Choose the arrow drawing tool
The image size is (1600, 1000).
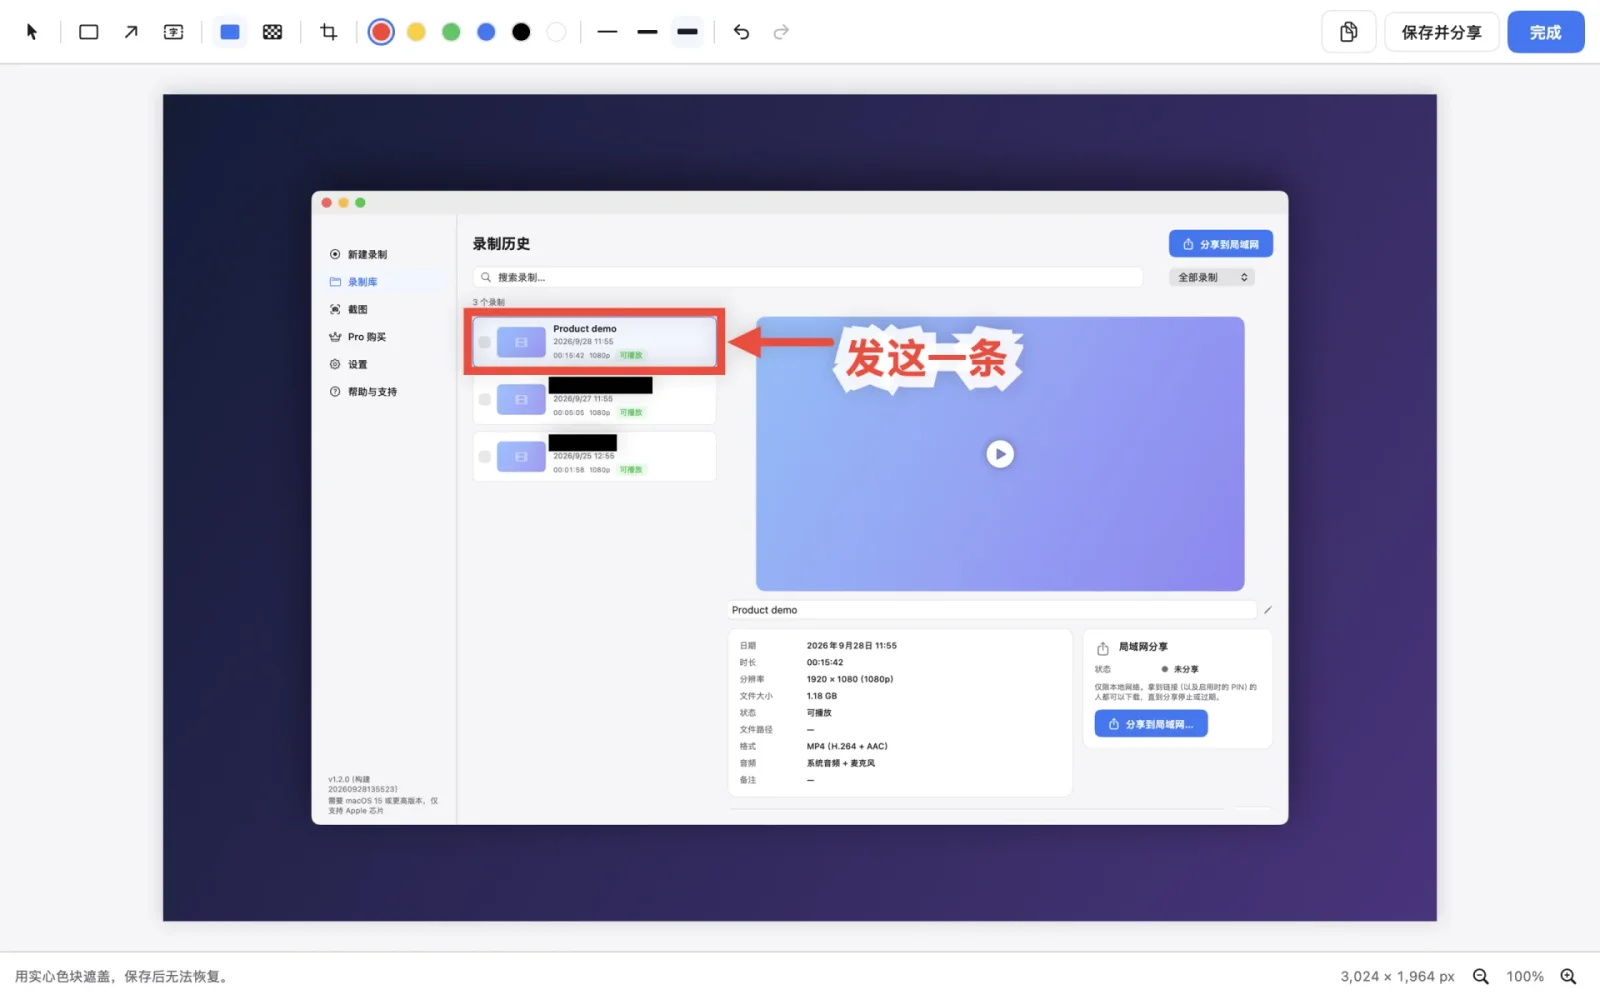[131, 32]
